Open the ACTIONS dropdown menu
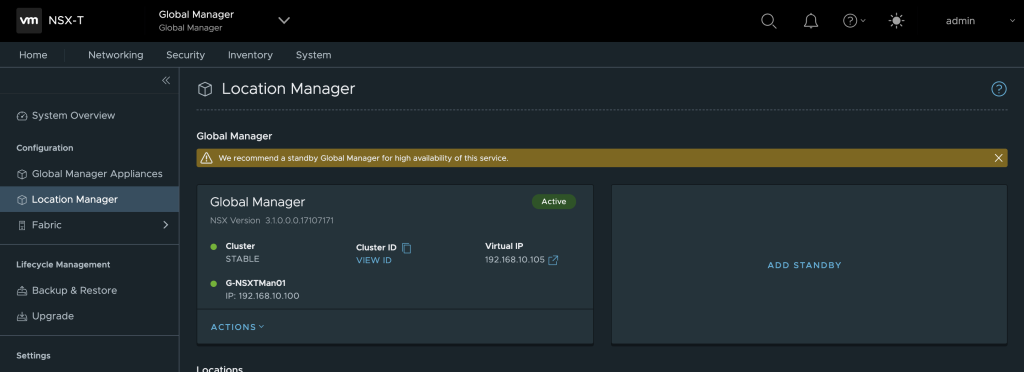 coord(237,327)
